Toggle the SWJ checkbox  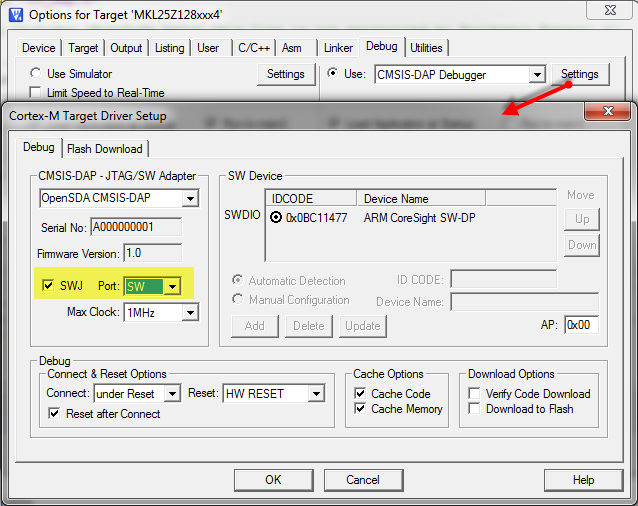point(47,287)
